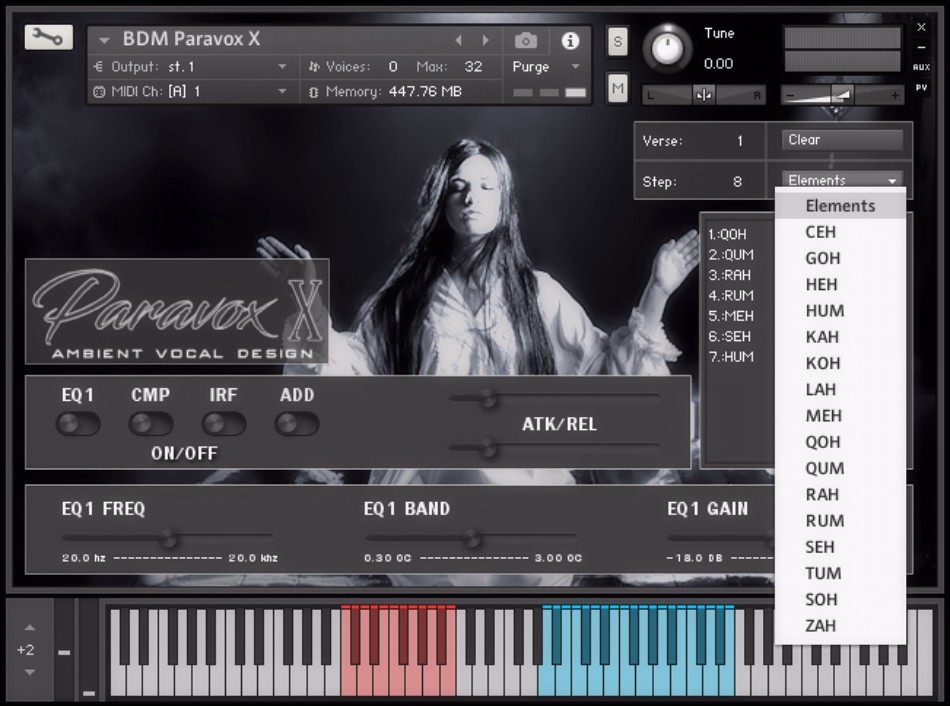Expand the BDM Paravox X instrument menu arrow
950x706 pixels.
[x=104, y=41]
